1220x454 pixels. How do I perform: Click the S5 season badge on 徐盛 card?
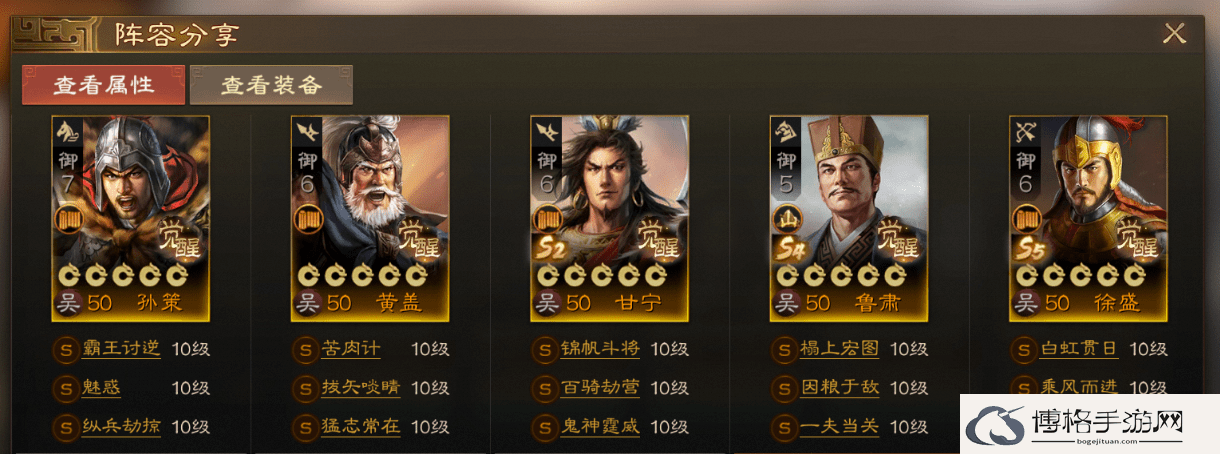(x=1027, y=248)
